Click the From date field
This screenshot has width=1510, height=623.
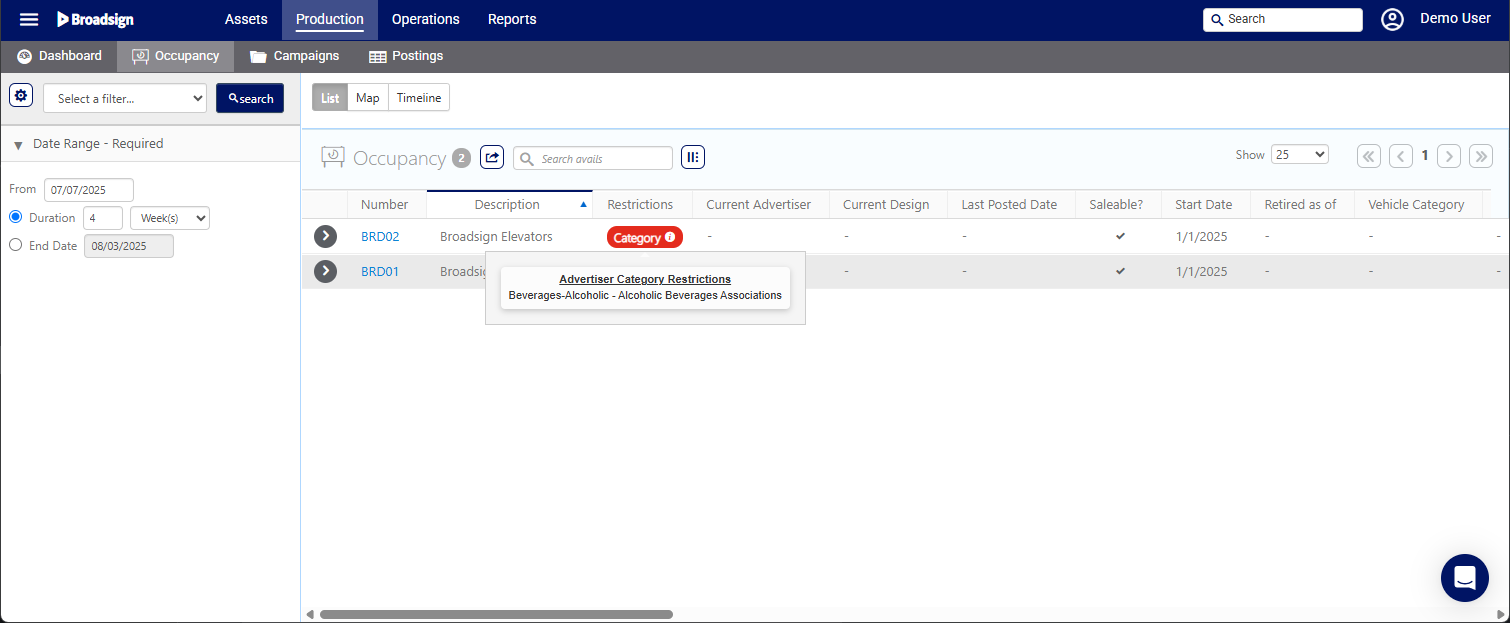[89, 190]
